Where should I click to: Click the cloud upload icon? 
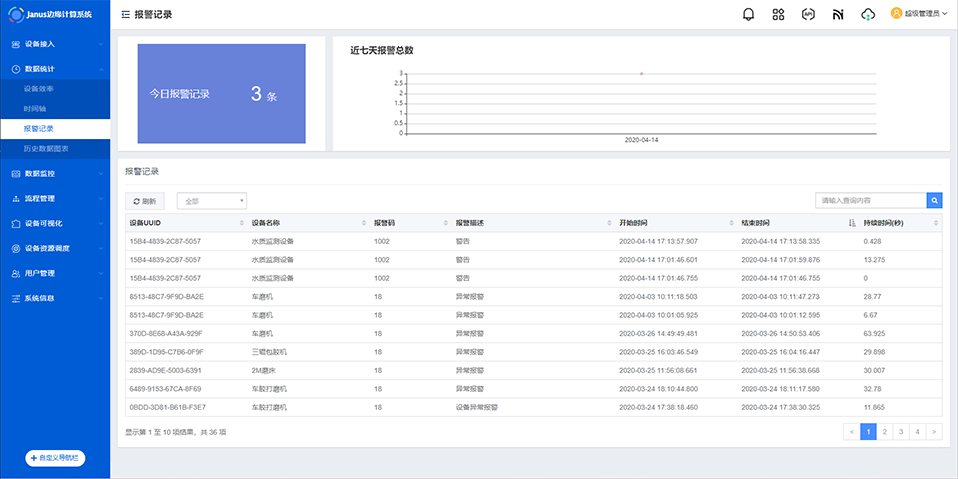[x=868, y=14]
